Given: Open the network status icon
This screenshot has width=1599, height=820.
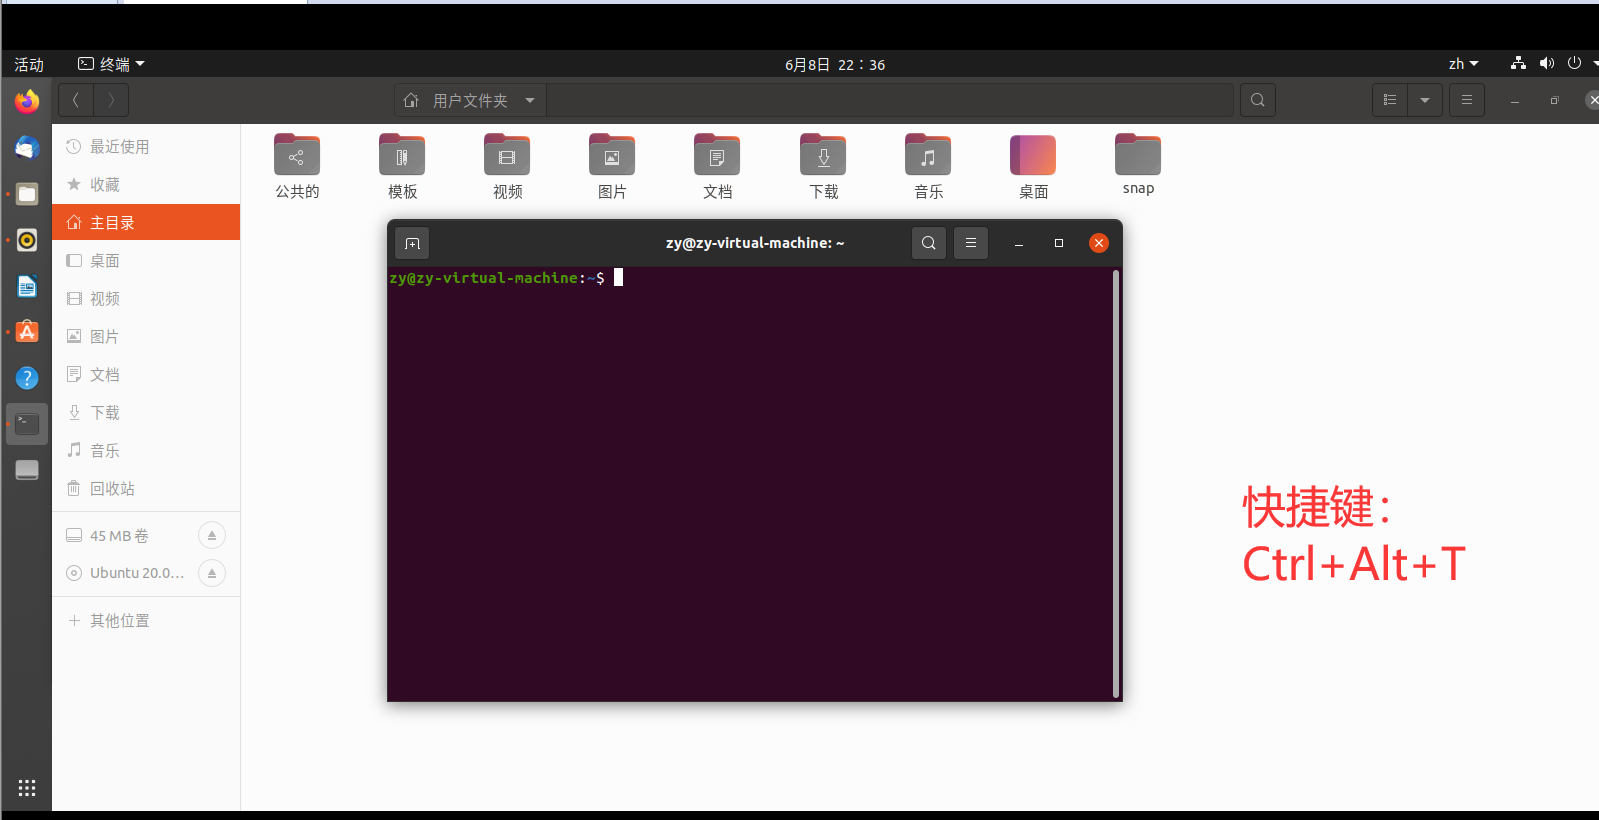Looking at the screenshot, I should 1518,63.
